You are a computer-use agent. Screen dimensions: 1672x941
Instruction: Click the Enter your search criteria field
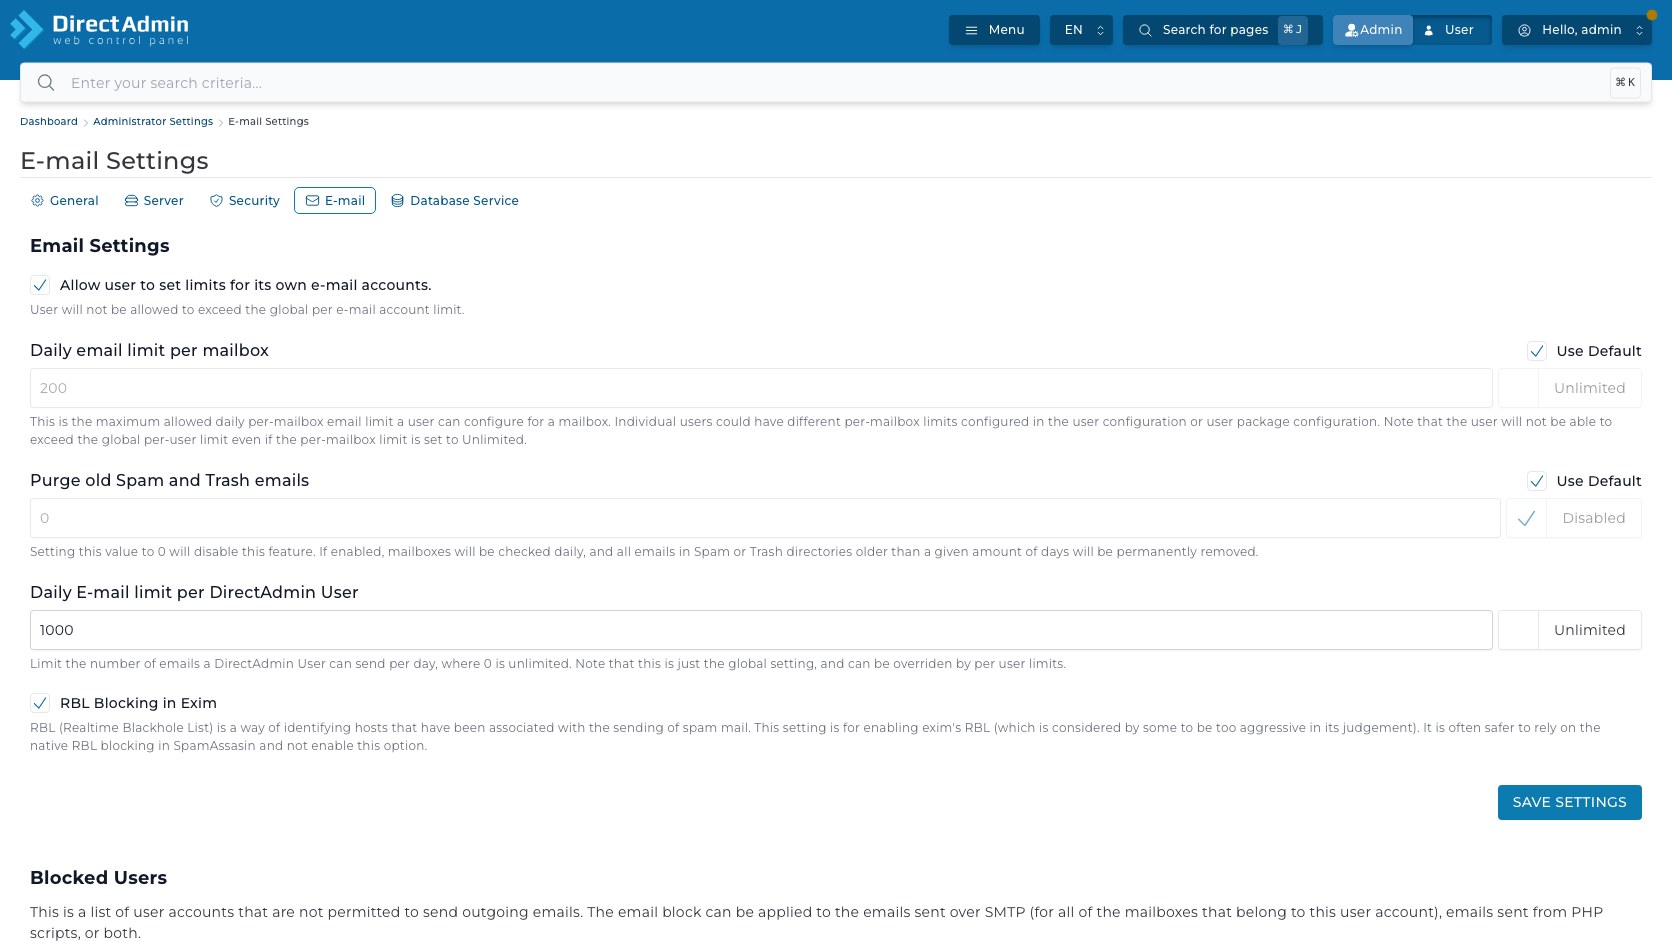click(x=836, y=83)
